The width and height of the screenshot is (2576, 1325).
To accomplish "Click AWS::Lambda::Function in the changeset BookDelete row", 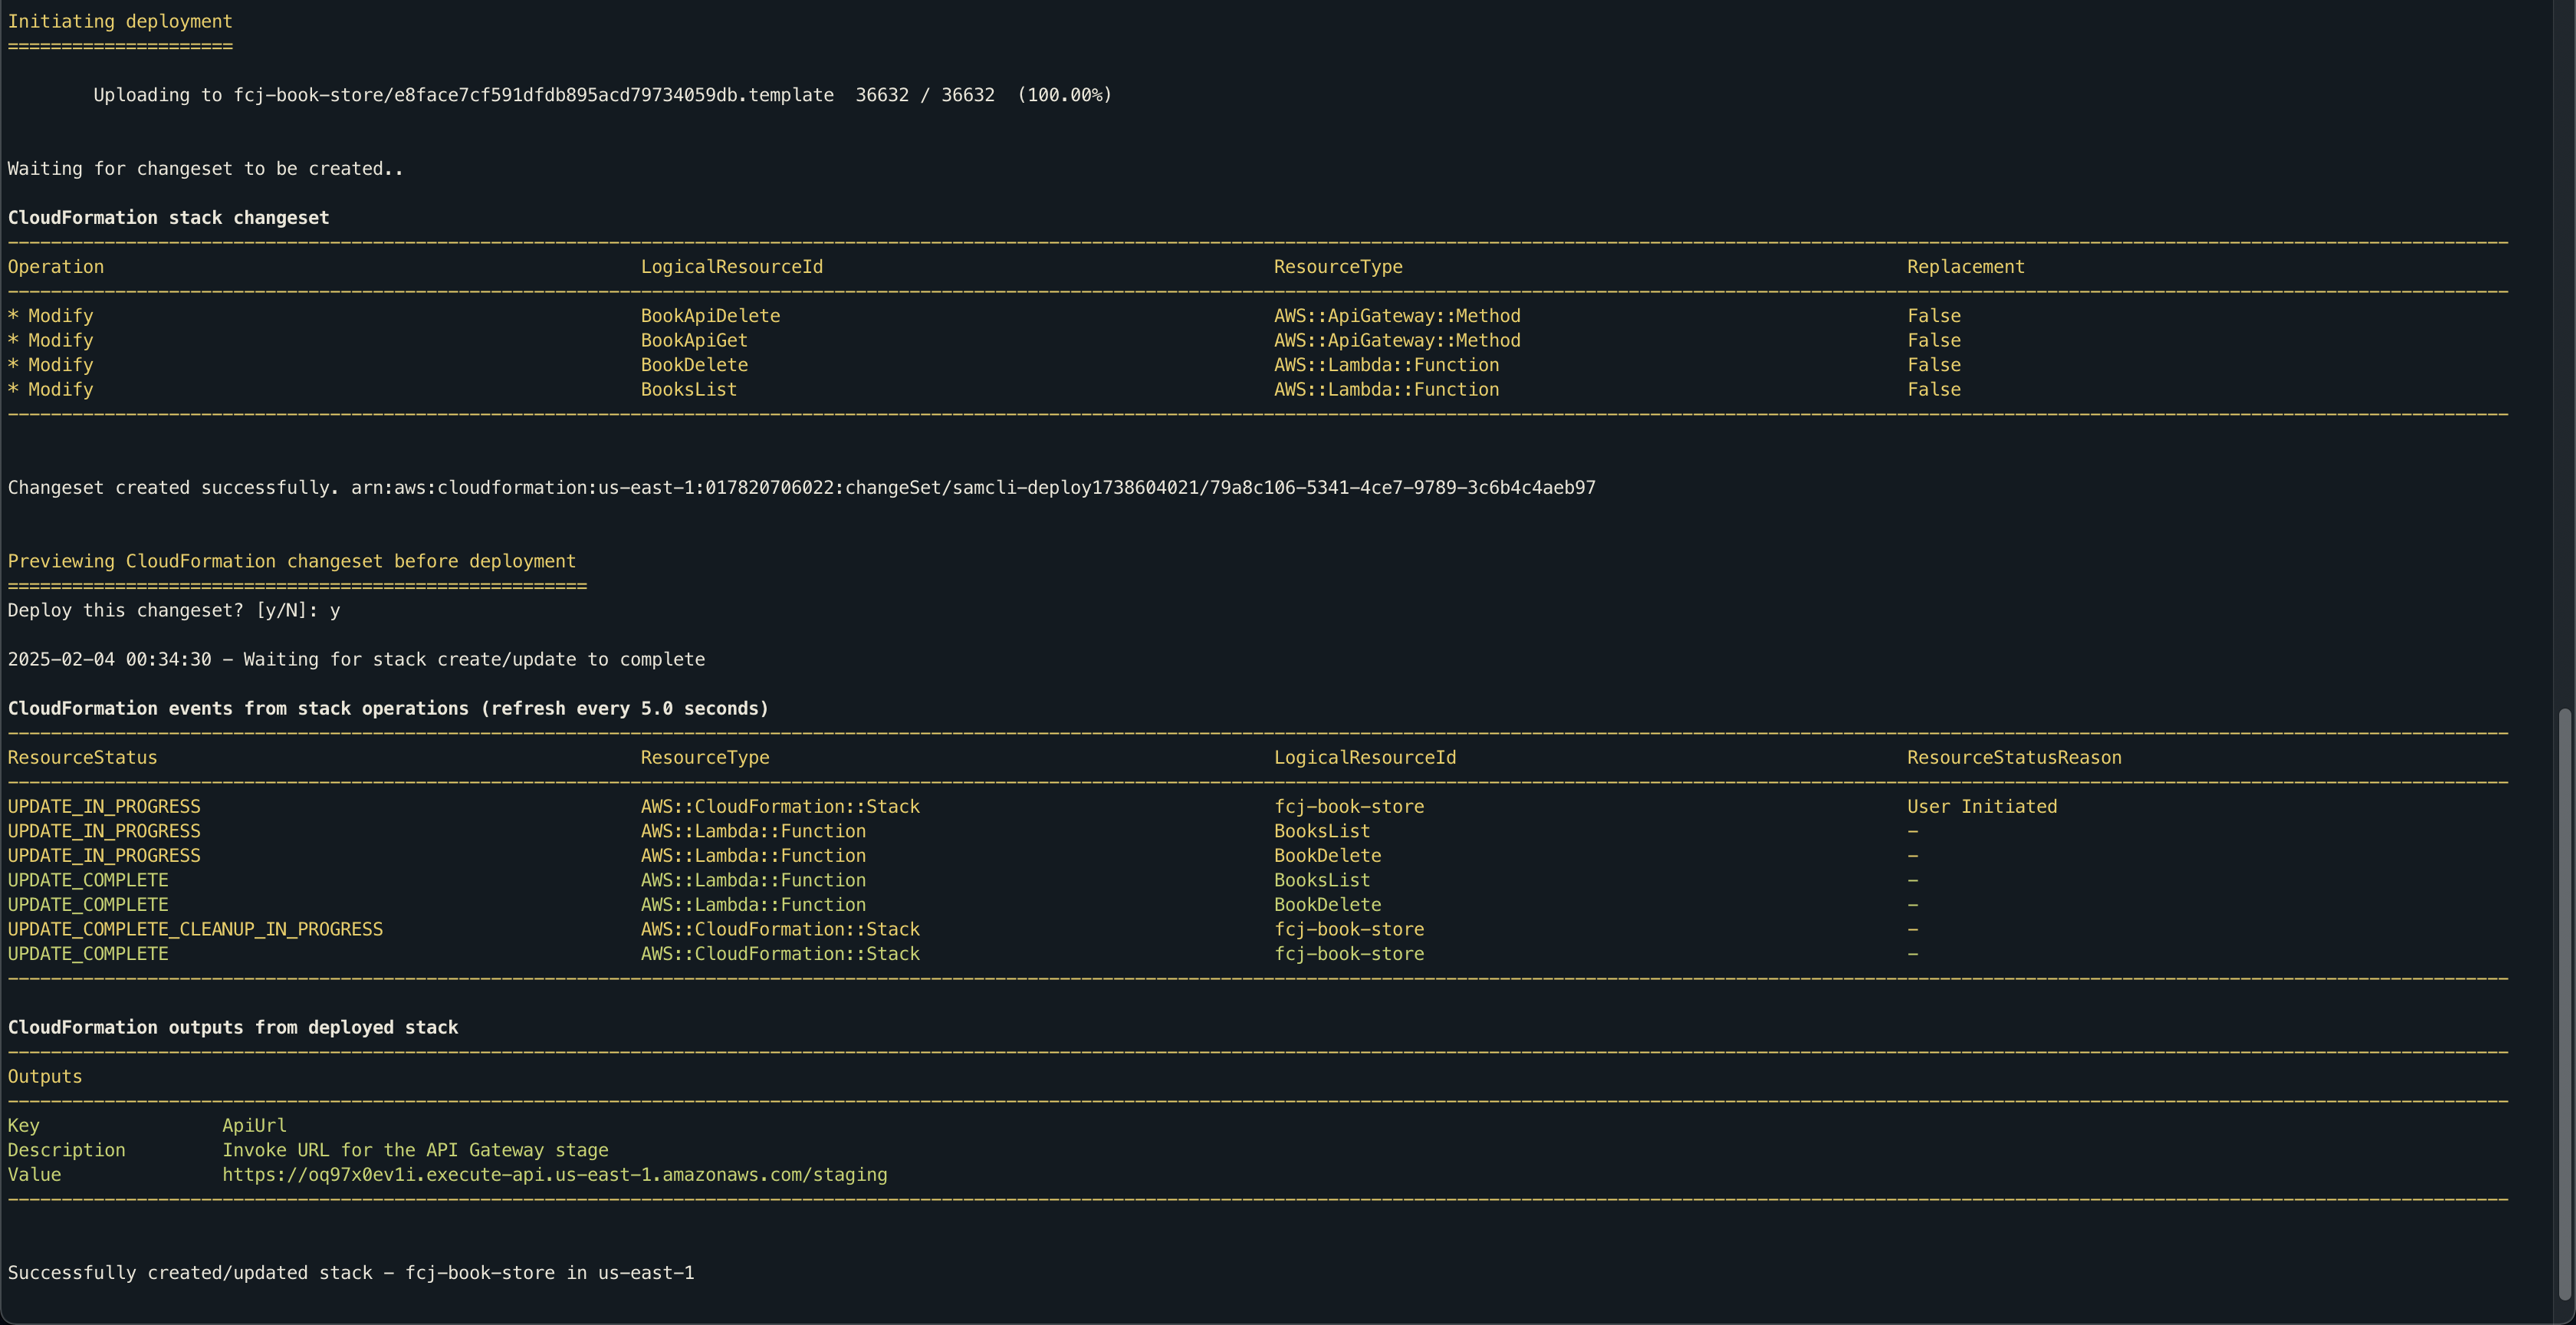I will click(1387, 365).
